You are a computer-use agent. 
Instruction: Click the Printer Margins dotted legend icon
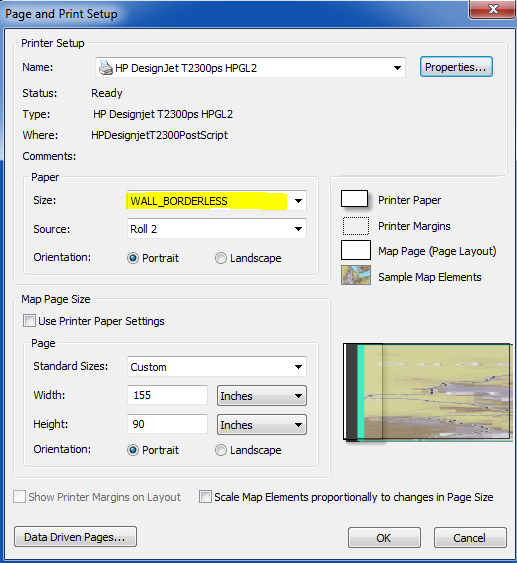click(355, 226)
